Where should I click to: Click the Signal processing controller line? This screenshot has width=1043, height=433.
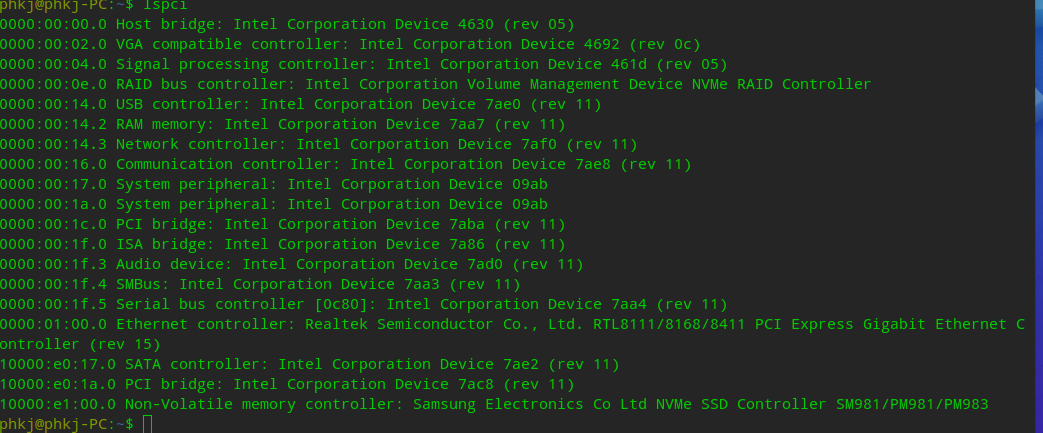pyautogui.click(x=364, y=64)
